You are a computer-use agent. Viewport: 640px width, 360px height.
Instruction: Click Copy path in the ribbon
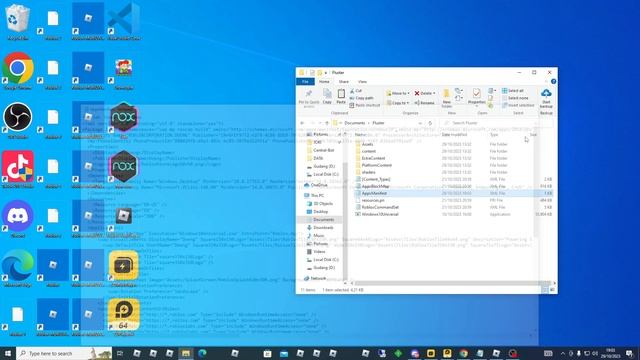pos(362,98)
